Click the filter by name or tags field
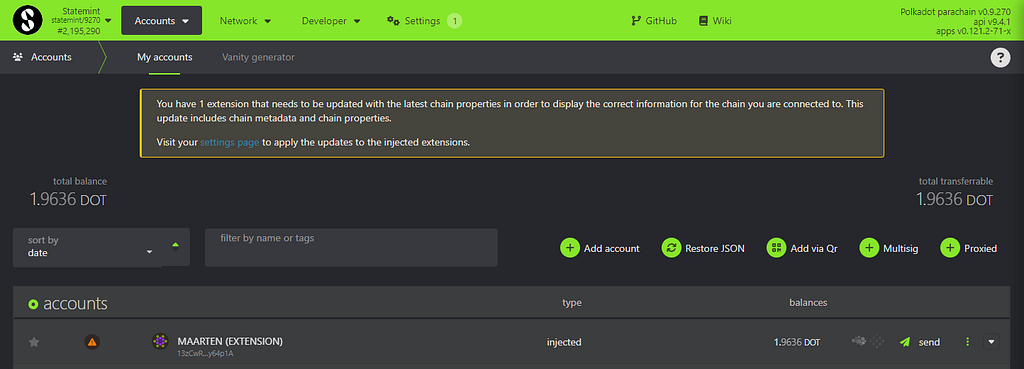Image resolution: width=1024 pixels, height=369 pixels. click(x=351, y=247)
